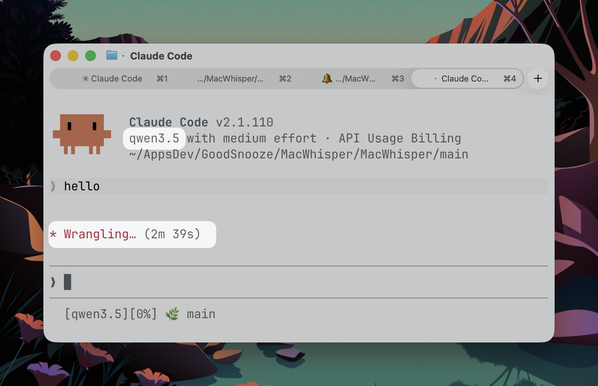Focus the prompt input cursor field
The height and width of the screenshot is (386, 598).
point(299,282)
